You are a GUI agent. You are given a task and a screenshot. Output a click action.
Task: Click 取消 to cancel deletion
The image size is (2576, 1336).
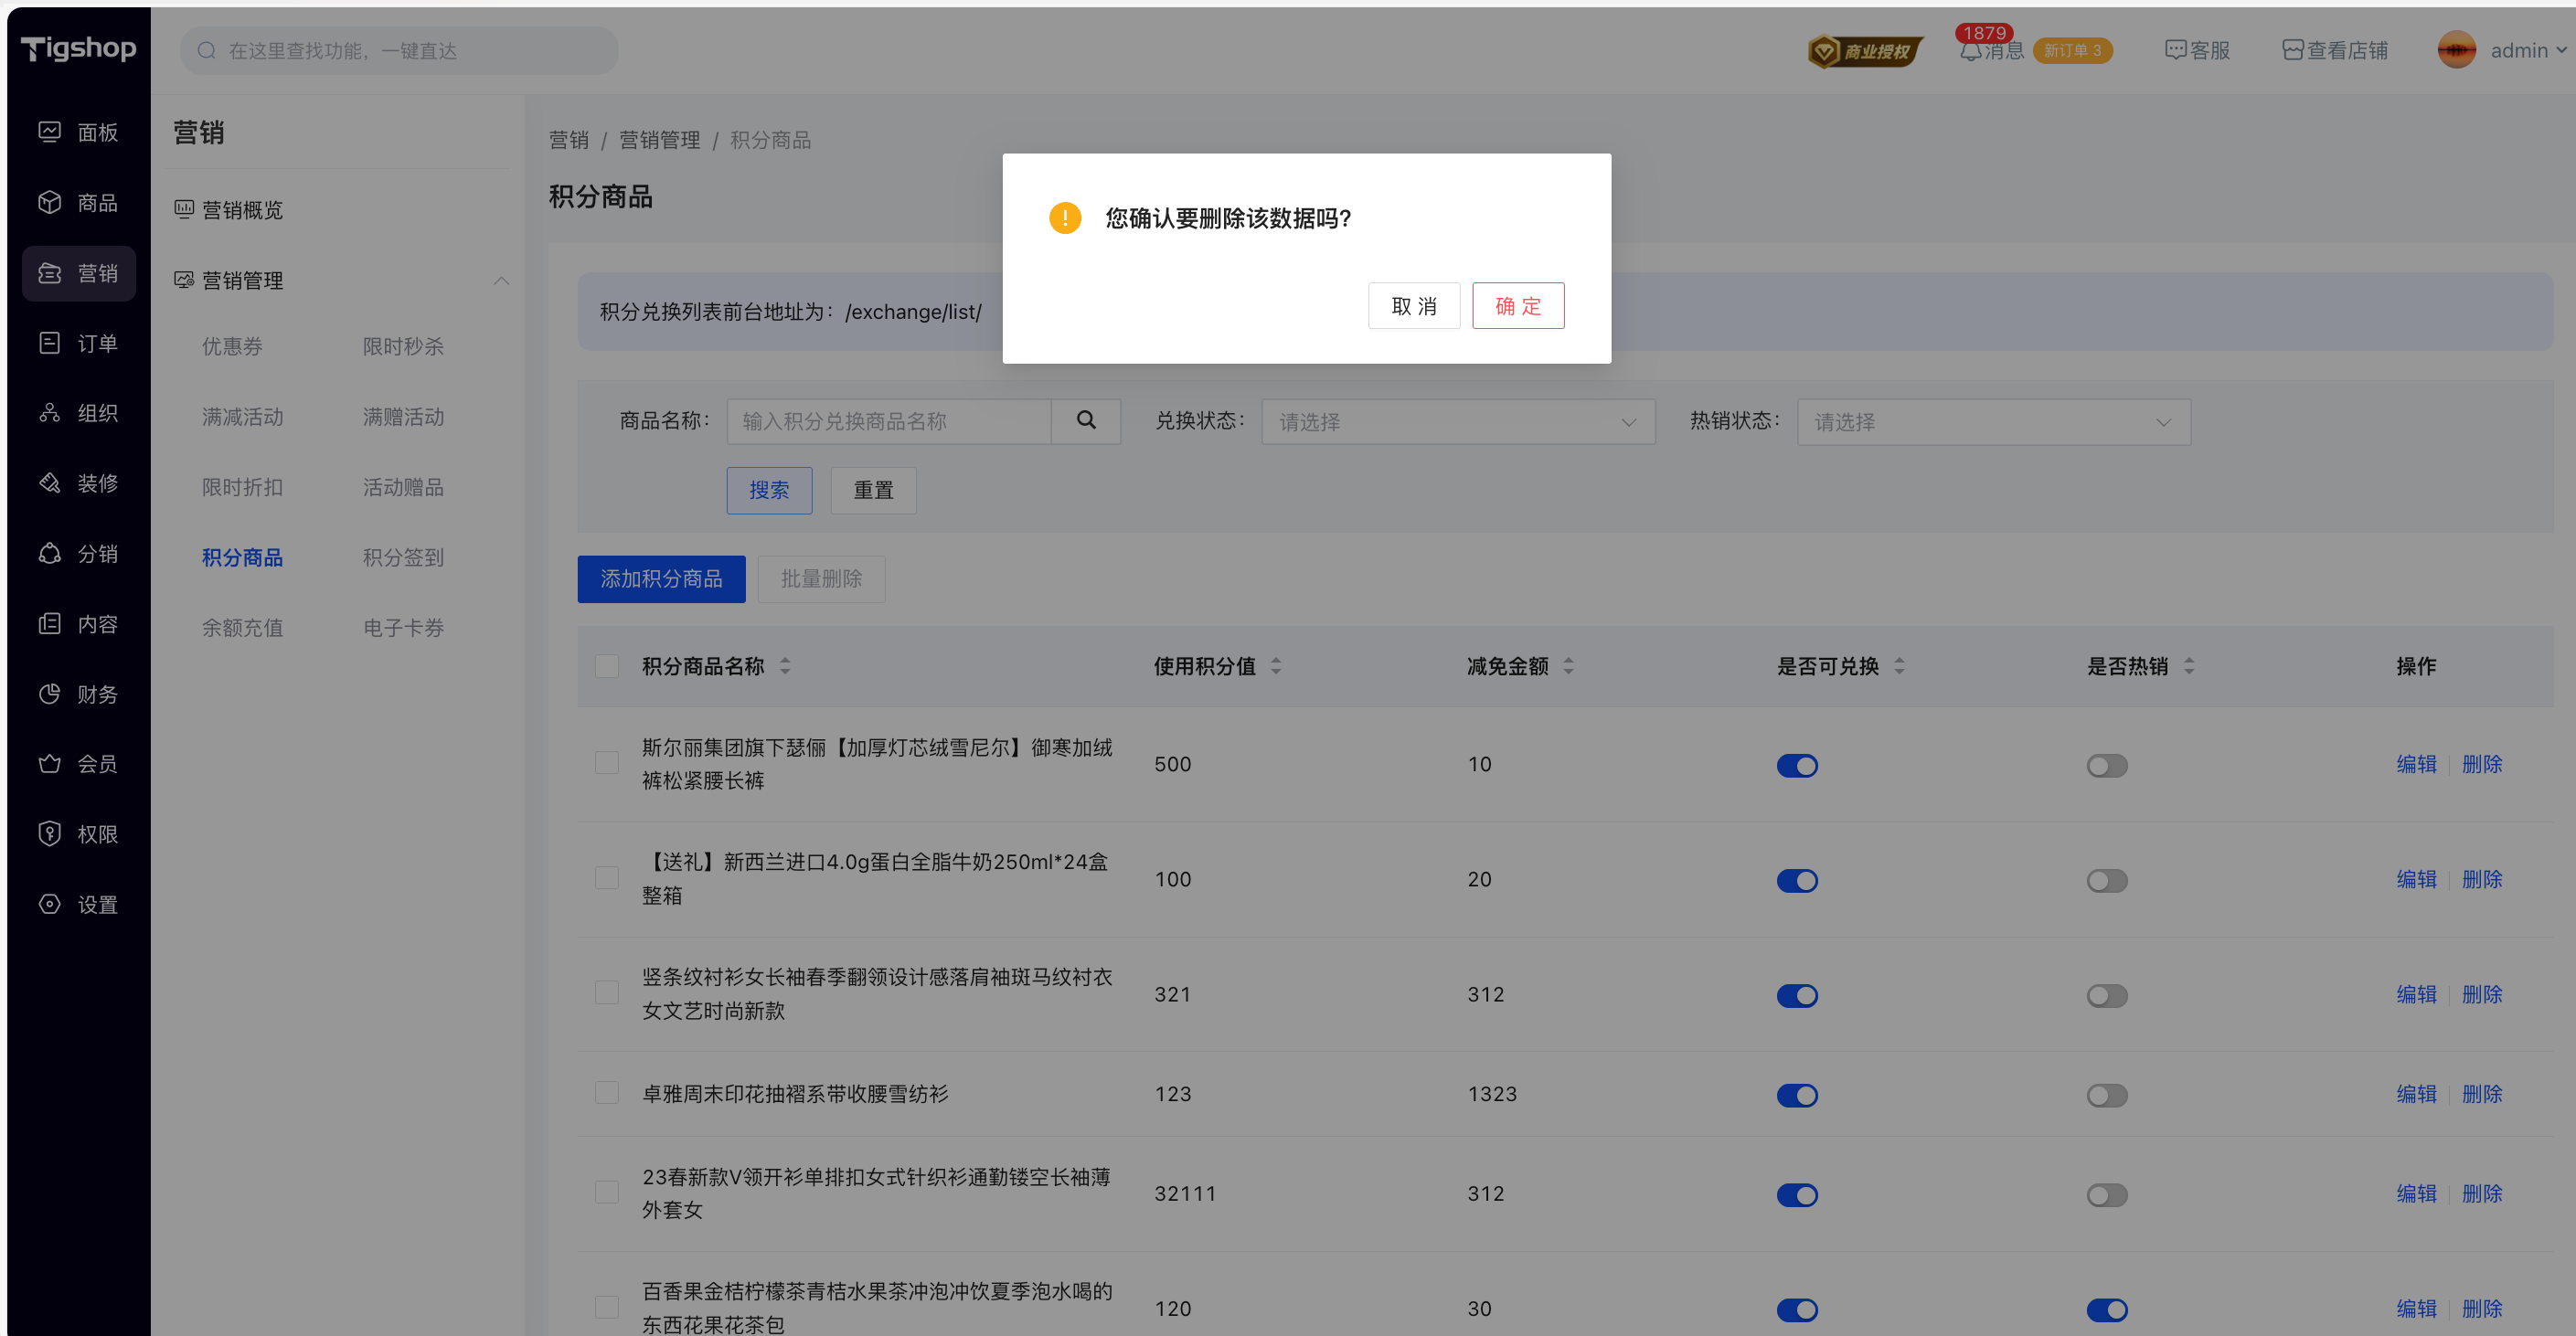(1413, 306)
